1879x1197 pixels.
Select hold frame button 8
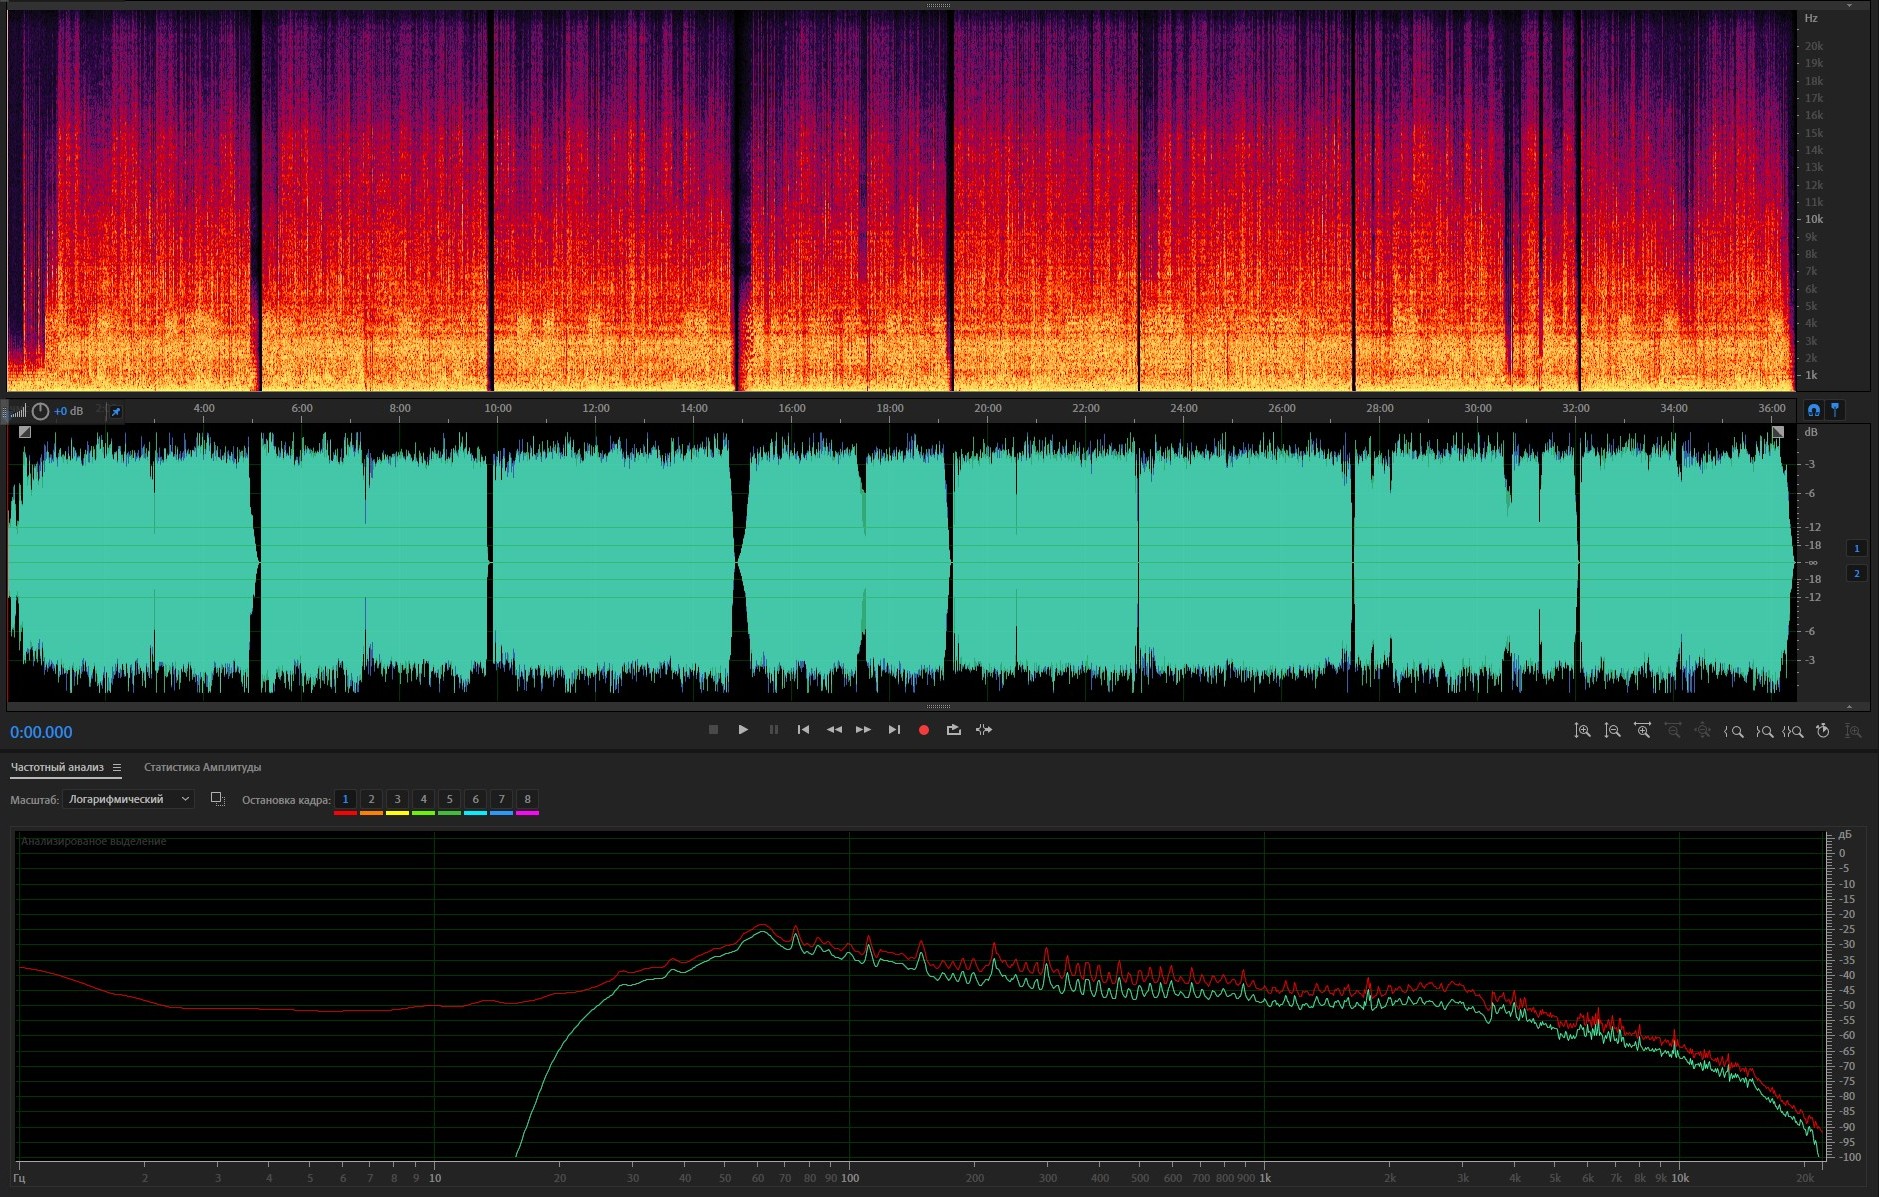click(527, 799)
